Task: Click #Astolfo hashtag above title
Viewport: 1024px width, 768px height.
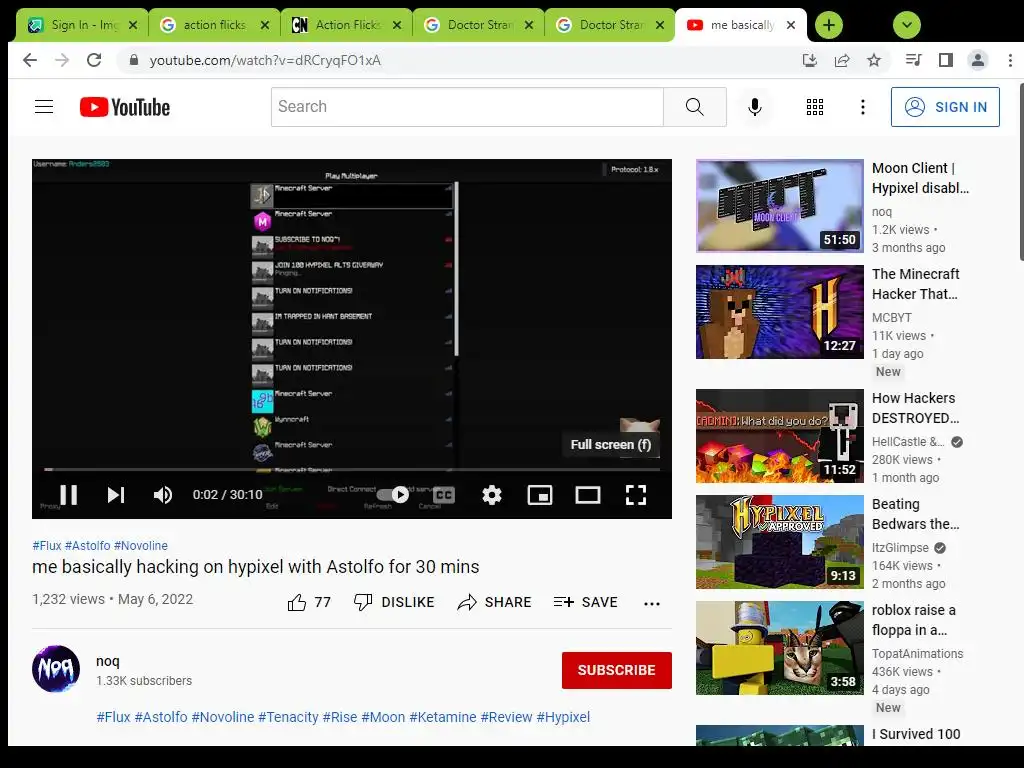Action: pos(88,545)
